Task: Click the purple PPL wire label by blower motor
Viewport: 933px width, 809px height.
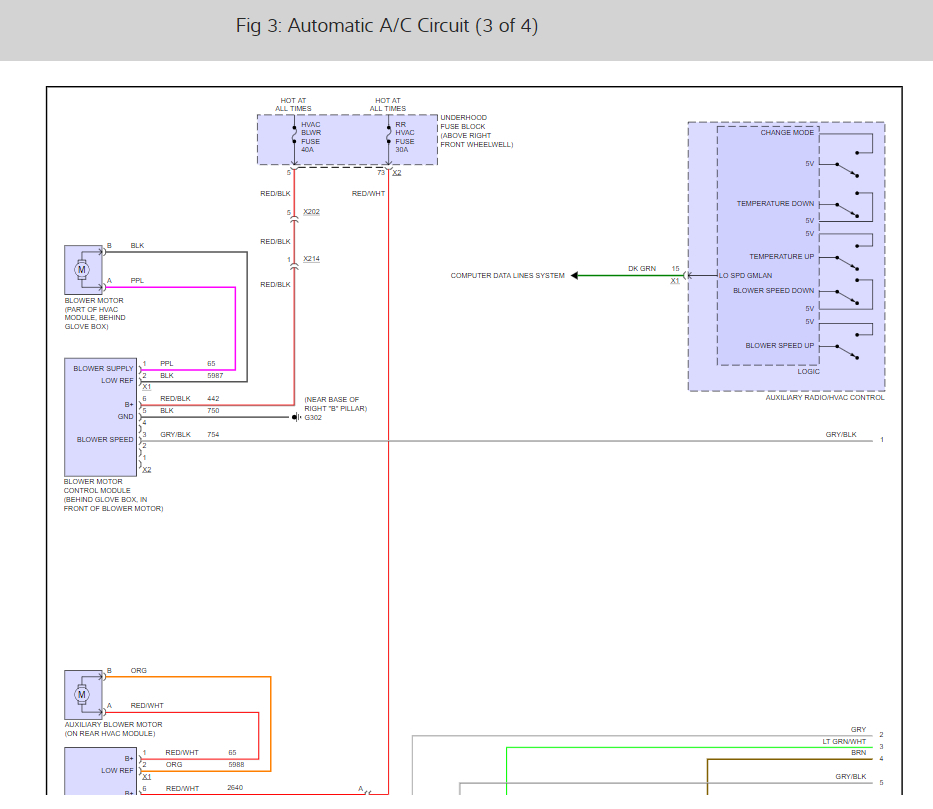Action: (137, 281)
